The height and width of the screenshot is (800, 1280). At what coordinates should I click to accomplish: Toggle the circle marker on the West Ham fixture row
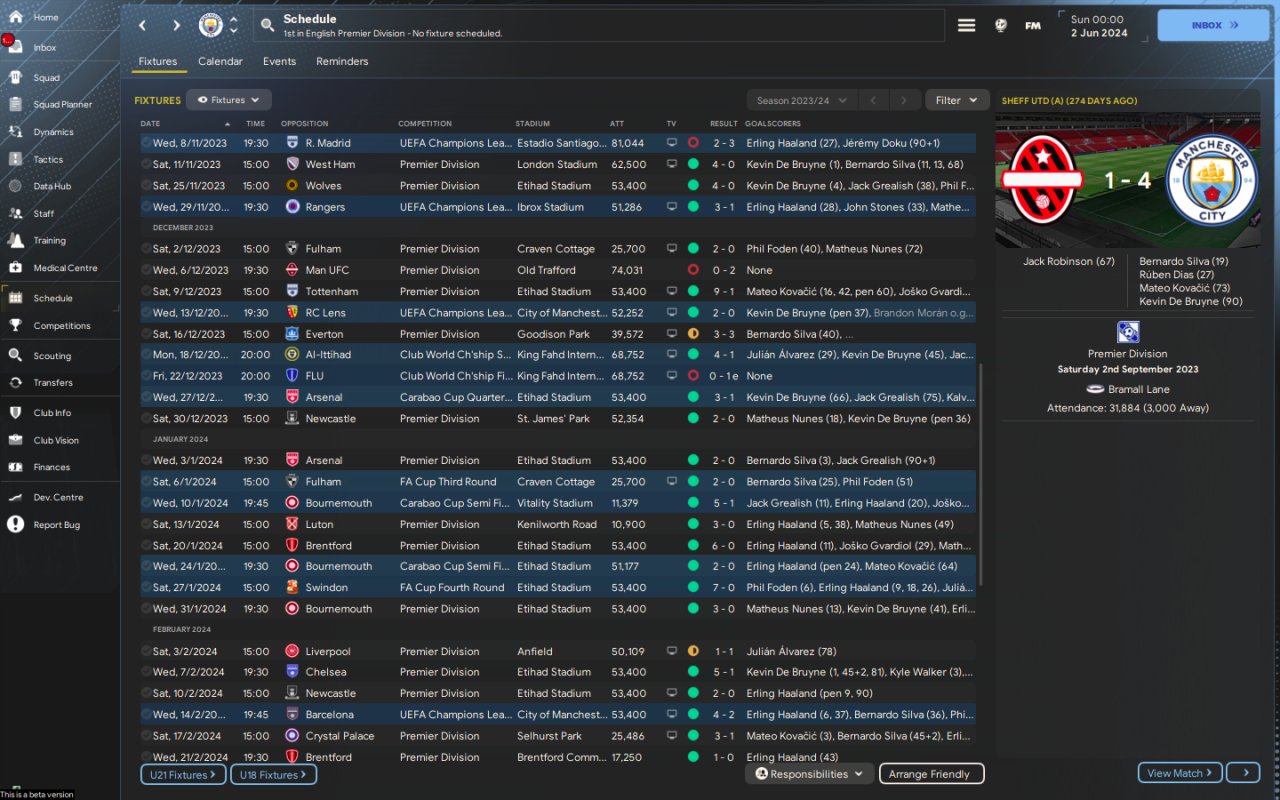(x=146, y=164)
